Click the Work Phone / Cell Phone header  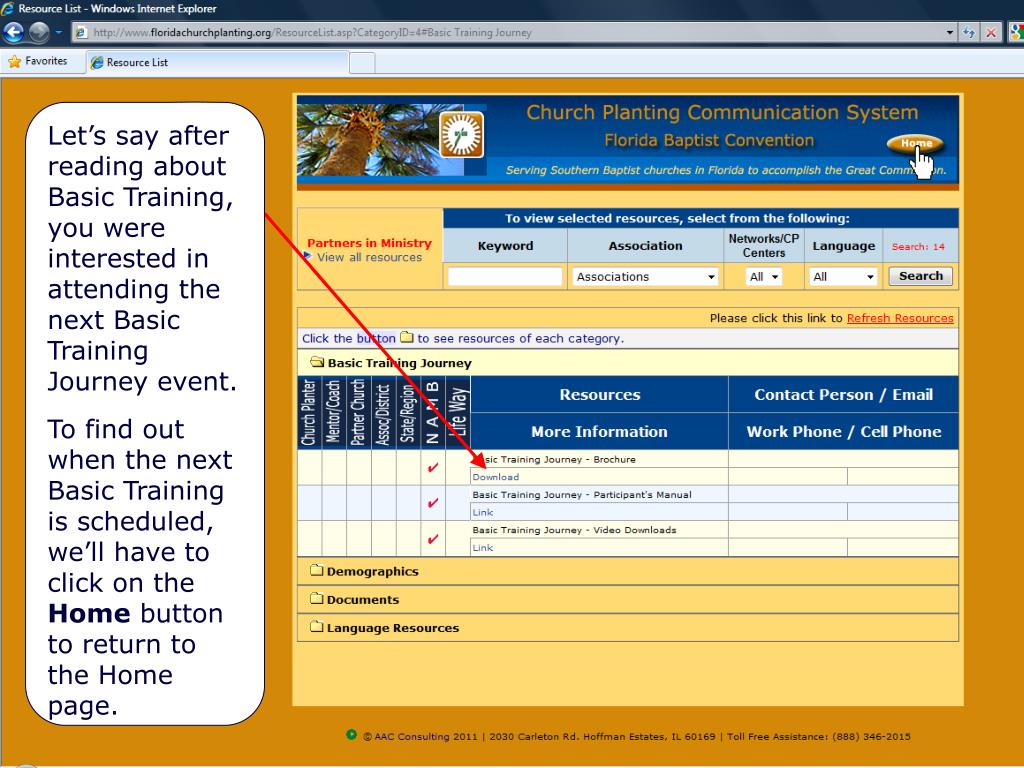(843, 431)
